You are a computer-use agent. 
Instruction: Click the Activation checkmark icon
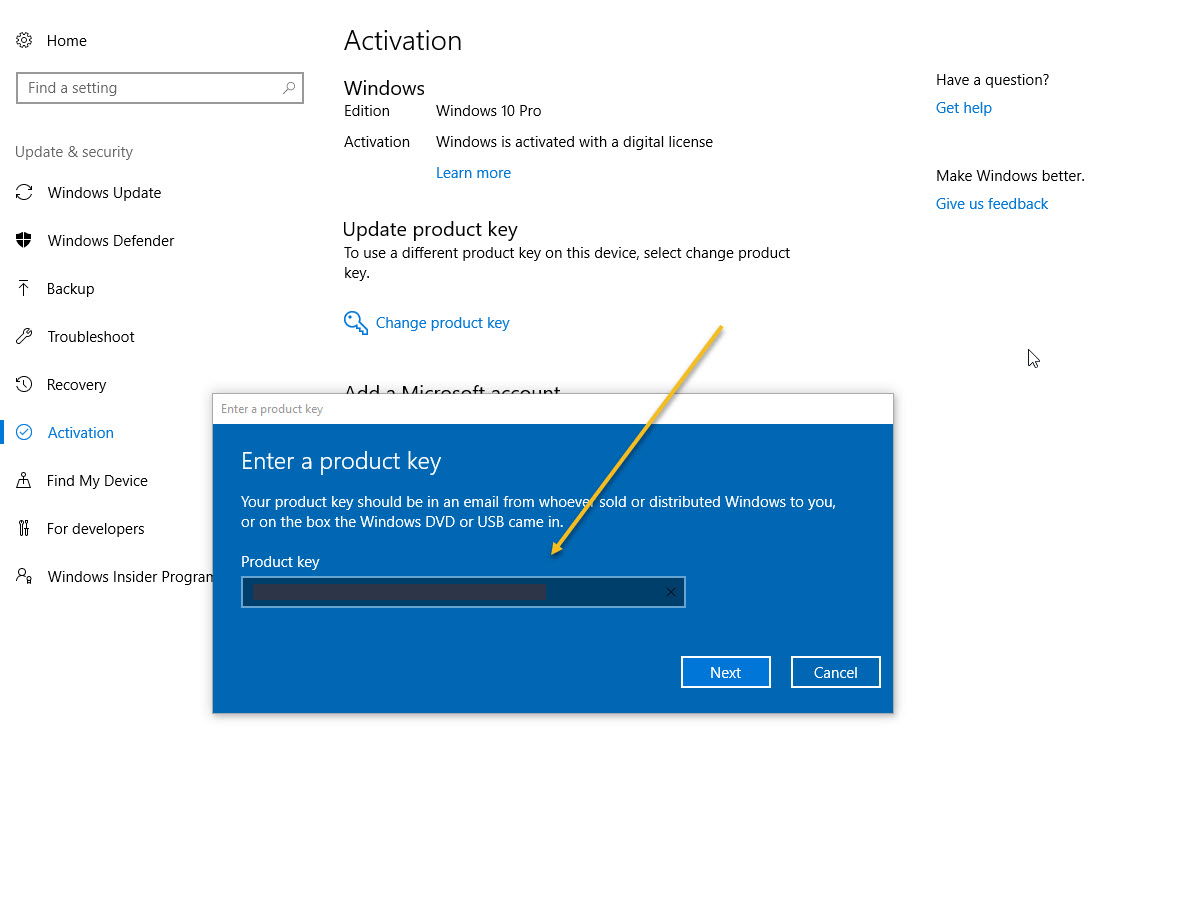click(x=24, y=432)
